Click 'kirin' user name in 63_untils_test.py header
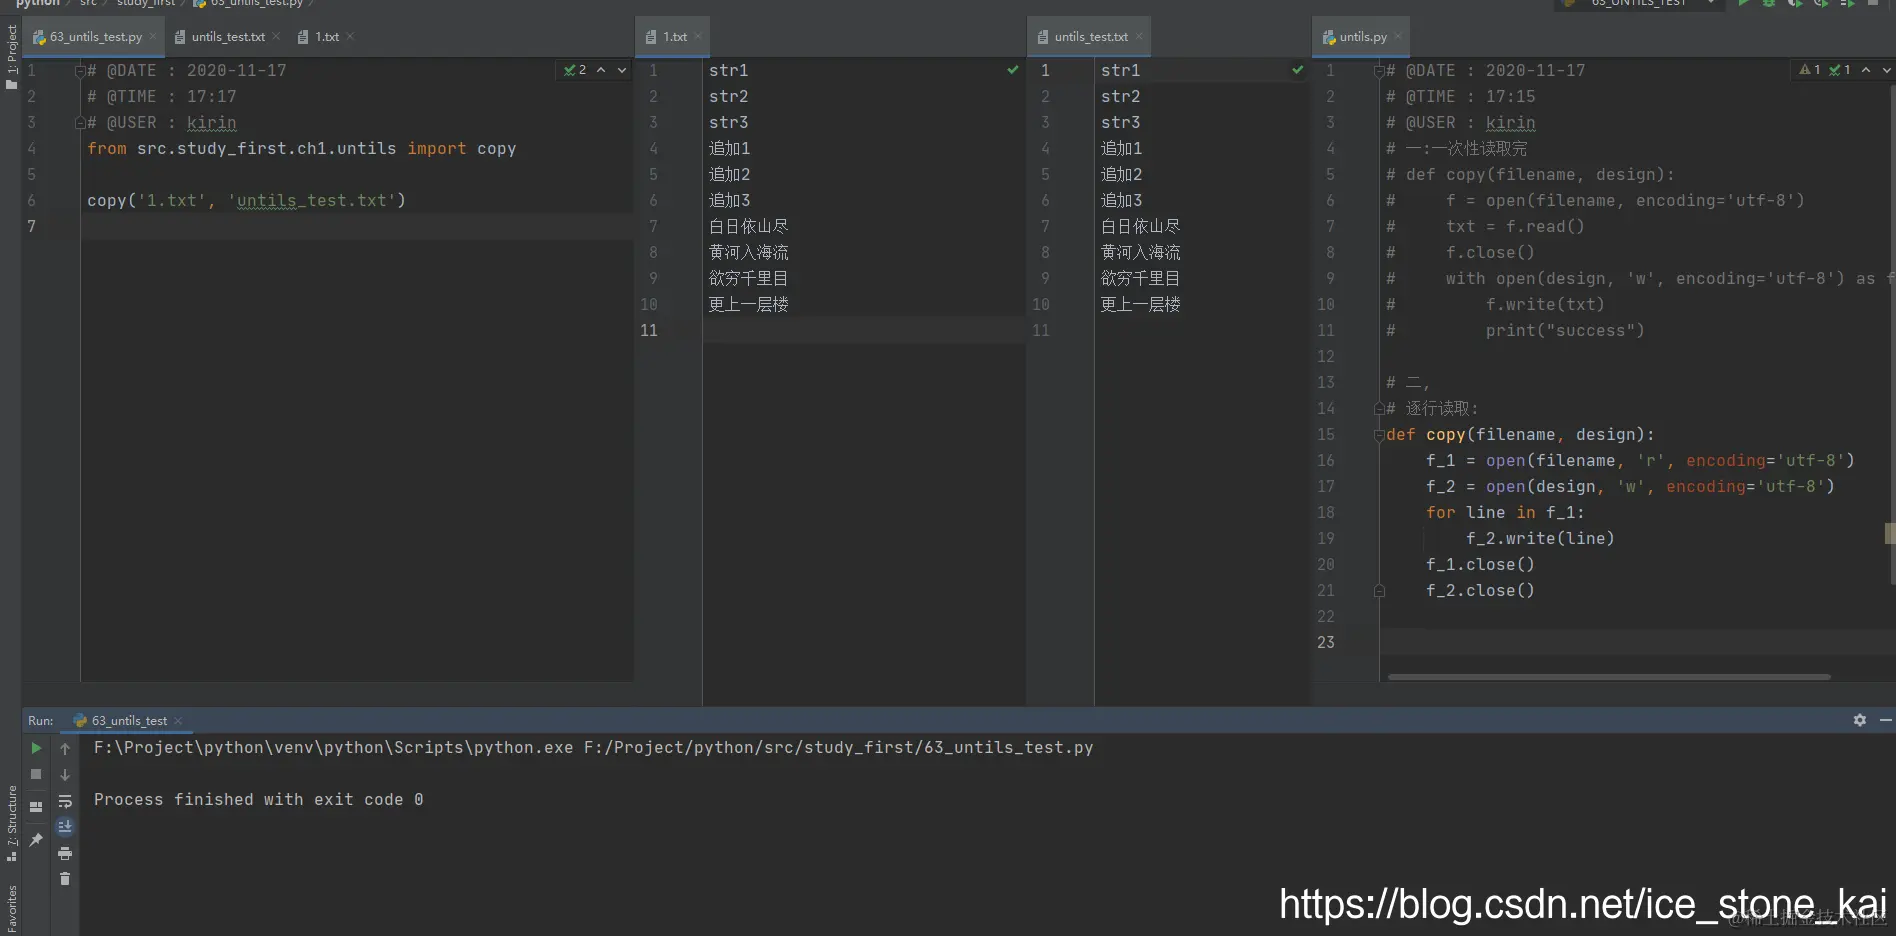 tap(211, 123)
